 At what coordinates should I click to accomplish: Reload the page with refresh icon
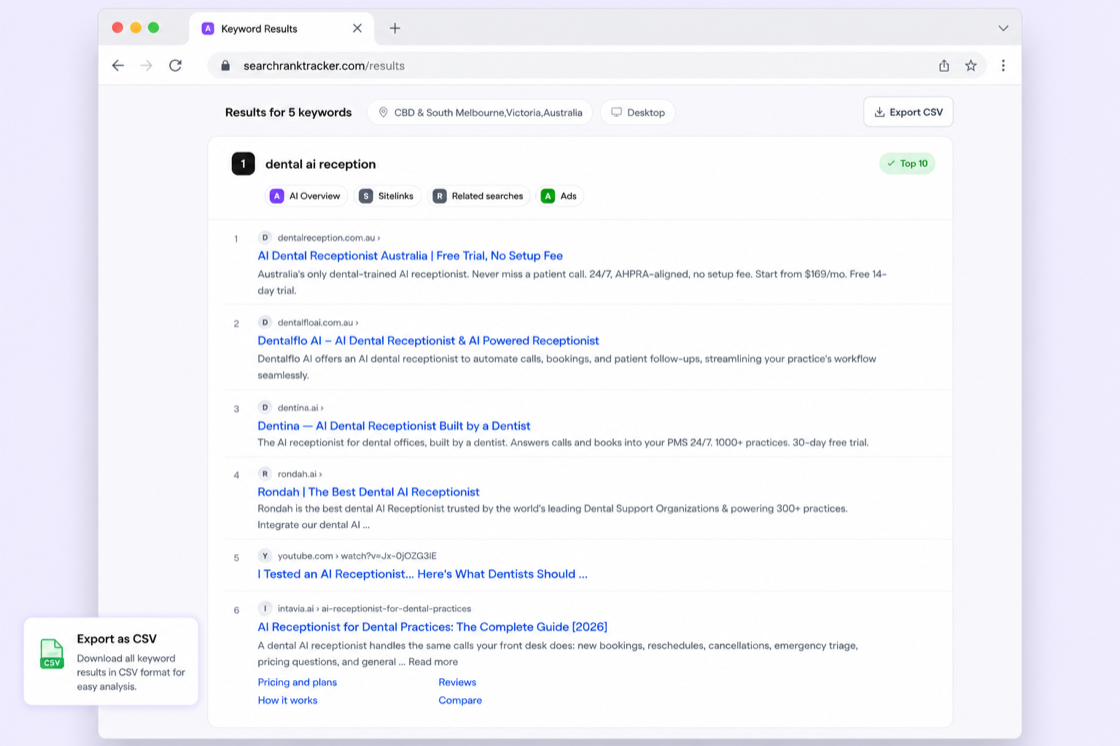pos(175,66)
